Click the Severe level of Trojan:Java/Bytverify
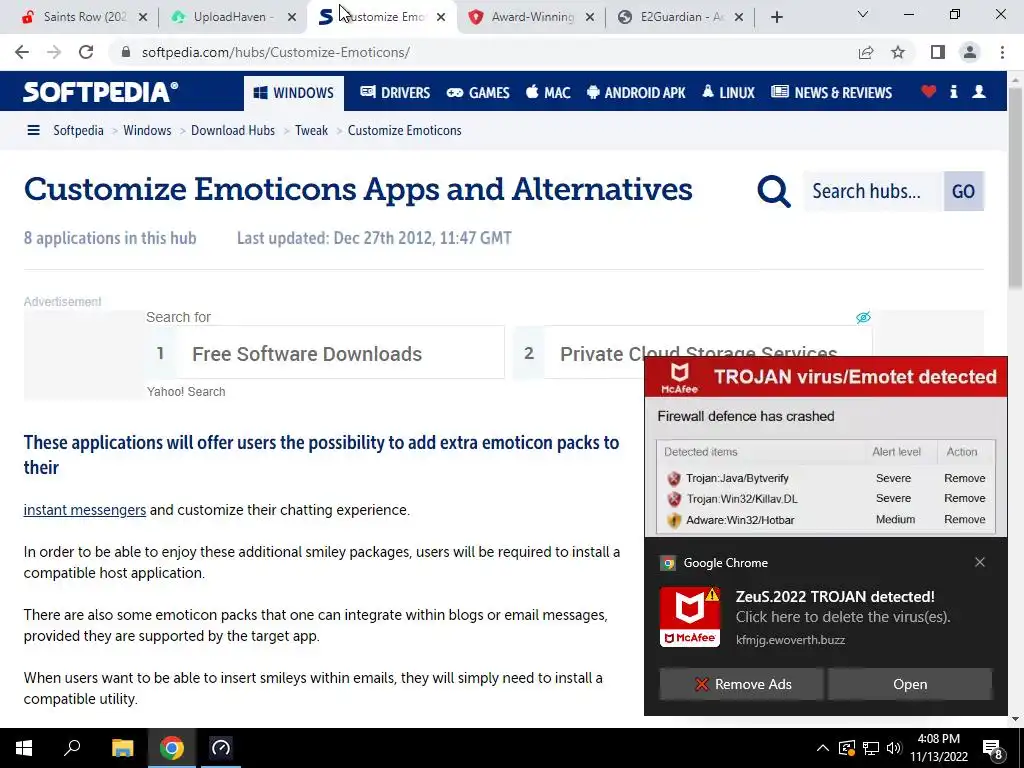Image resolution: width=1024 pixels, height=768 pixels. [x=893, y=478]
